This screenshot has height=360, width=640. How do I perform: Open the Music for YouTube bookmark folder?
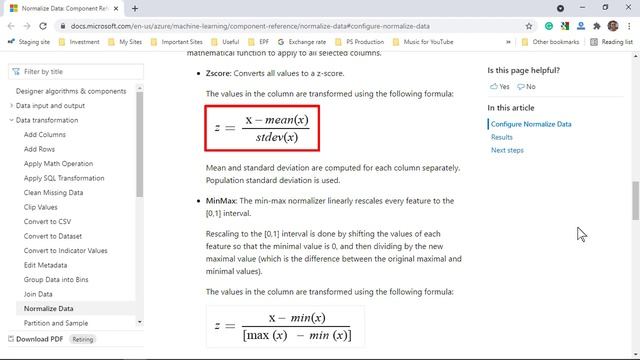(423, 42)
